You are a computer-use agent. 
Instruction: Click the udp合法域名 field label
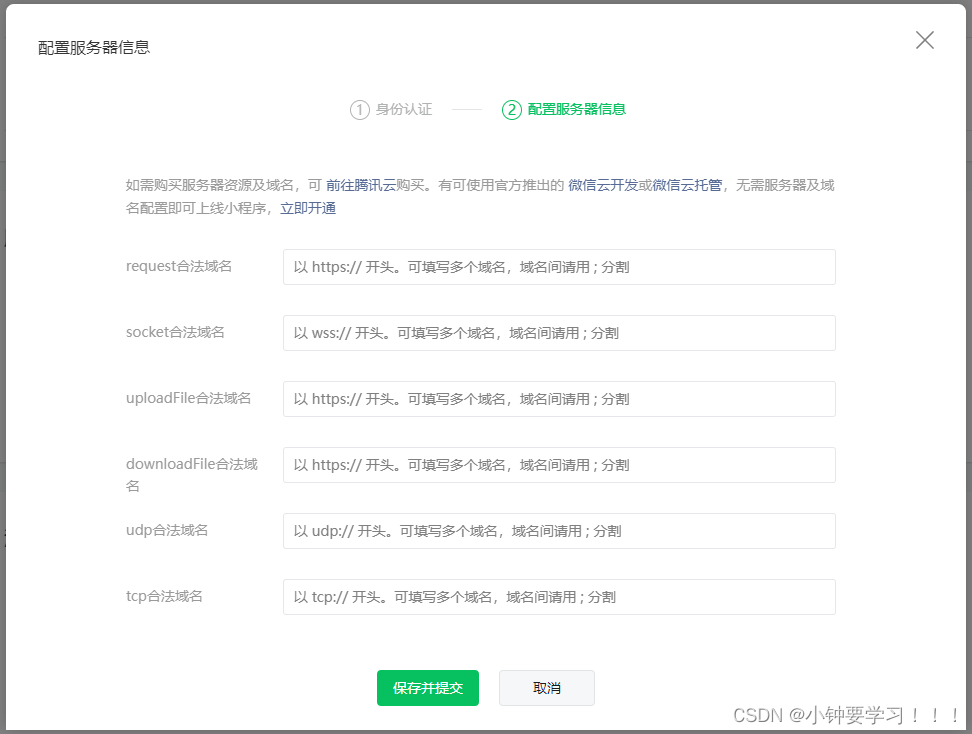(x=167, y=530)
